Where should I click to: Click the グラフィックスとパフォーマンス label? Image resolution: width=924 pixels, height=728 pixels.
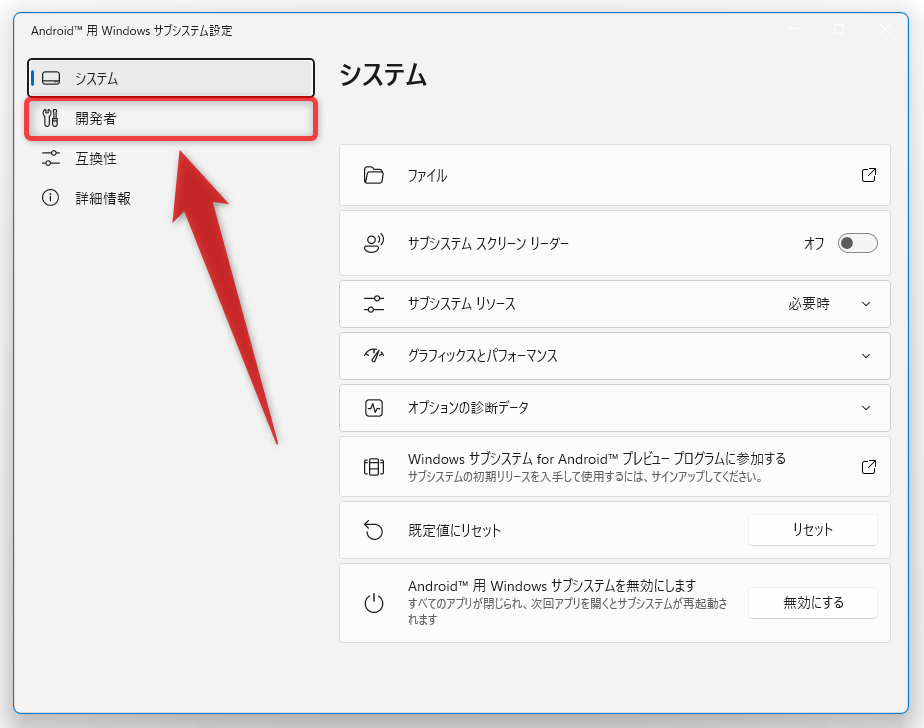[483, 356]
